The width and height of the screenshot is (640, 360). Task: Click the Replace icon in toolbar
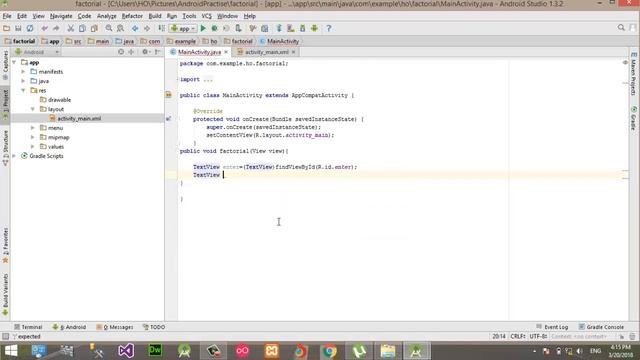click(x=120, y=28)
